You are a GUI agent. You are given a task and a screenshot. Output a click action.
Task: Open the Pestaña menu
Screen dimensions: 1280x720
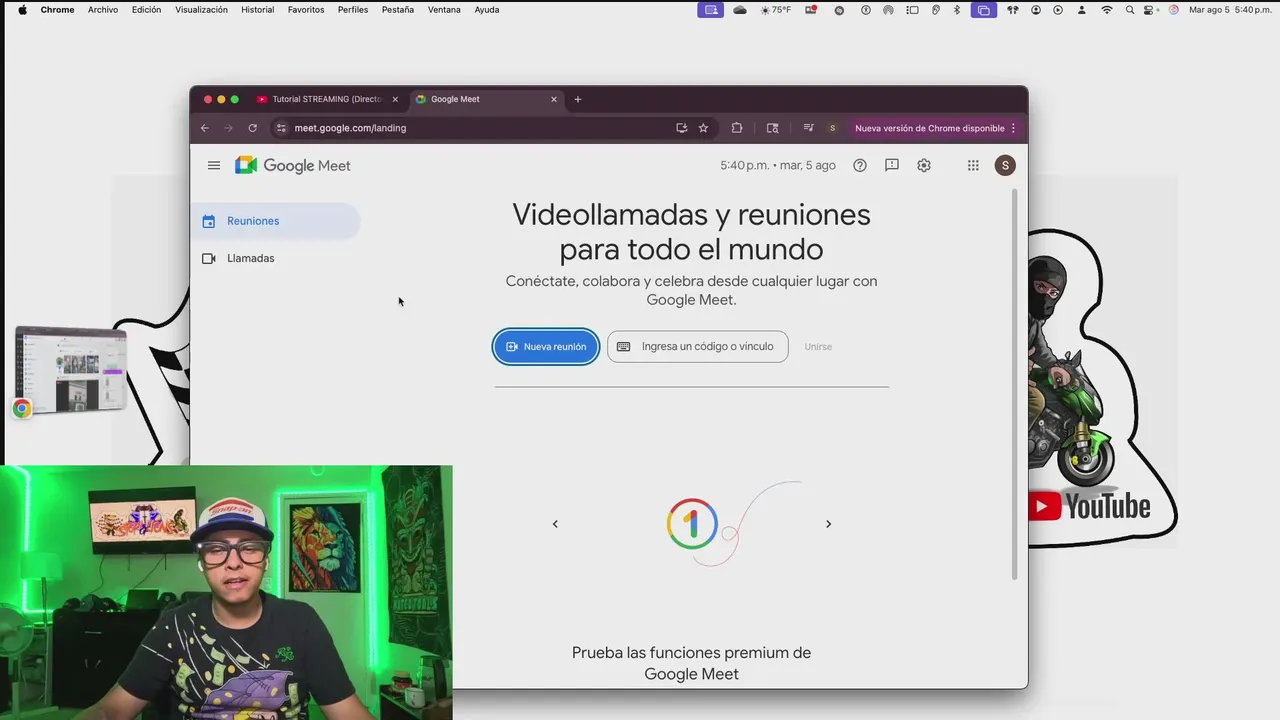(x=398, y=10)
